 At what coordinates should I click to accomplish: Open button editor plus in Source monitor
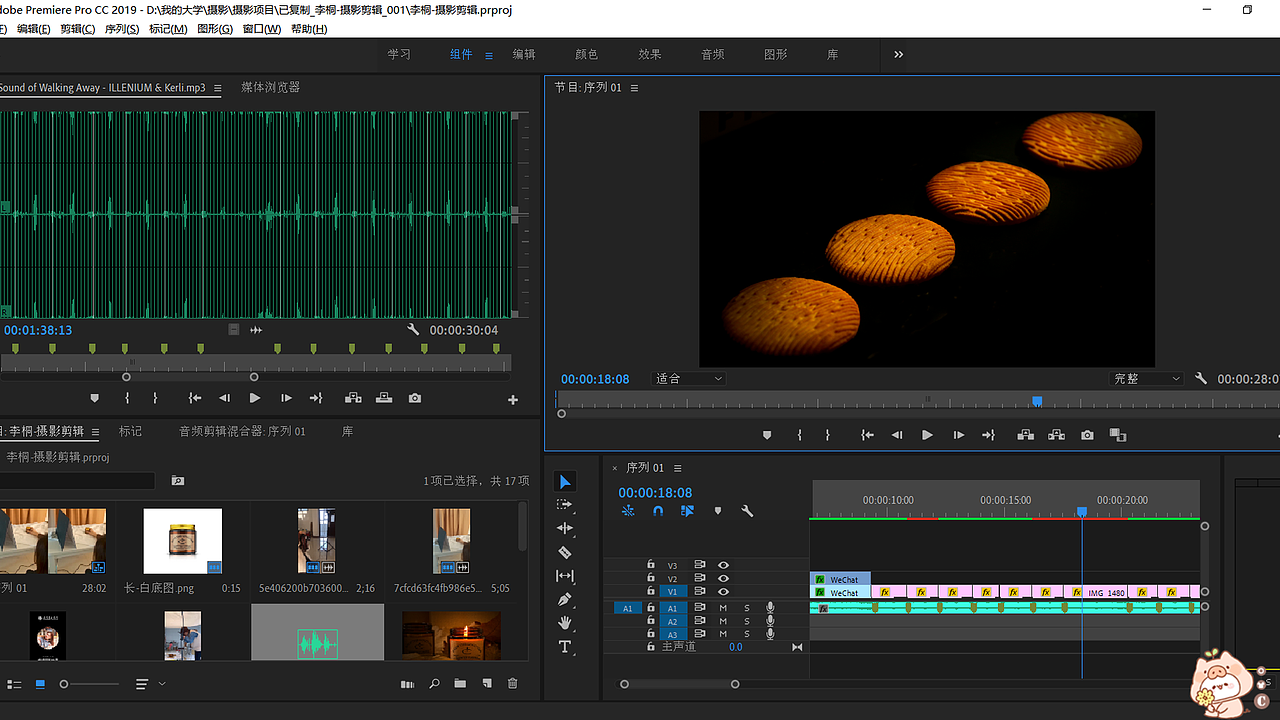513,400
